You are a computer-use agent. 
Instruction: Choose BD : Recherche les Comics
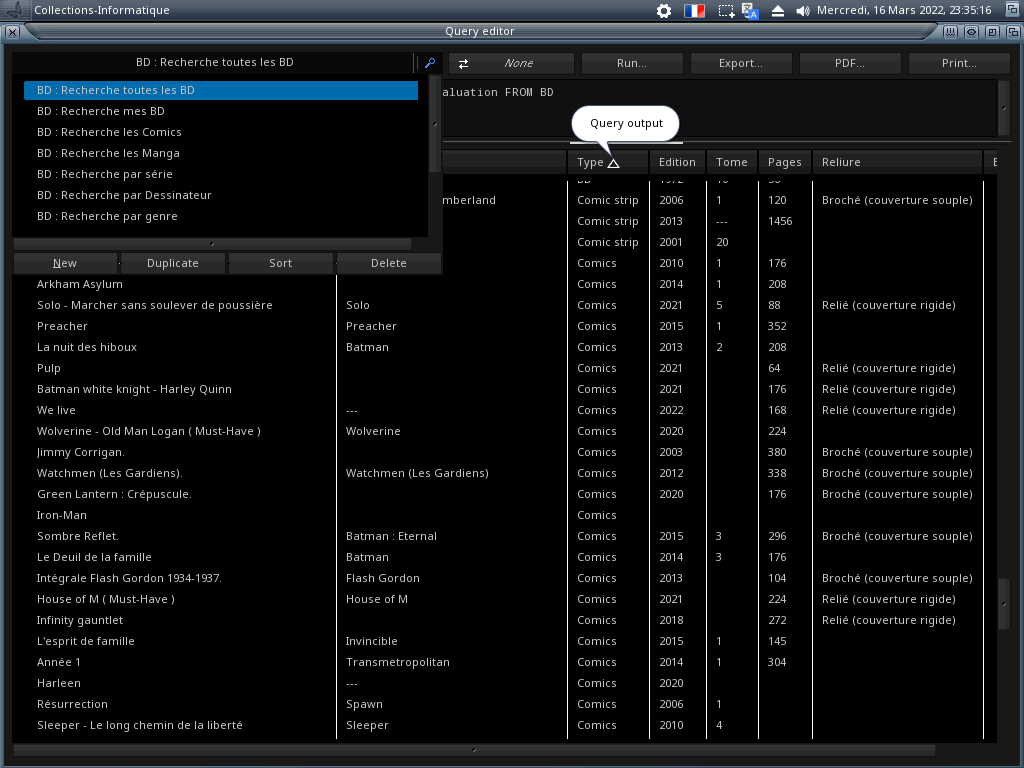coord(221,132)
